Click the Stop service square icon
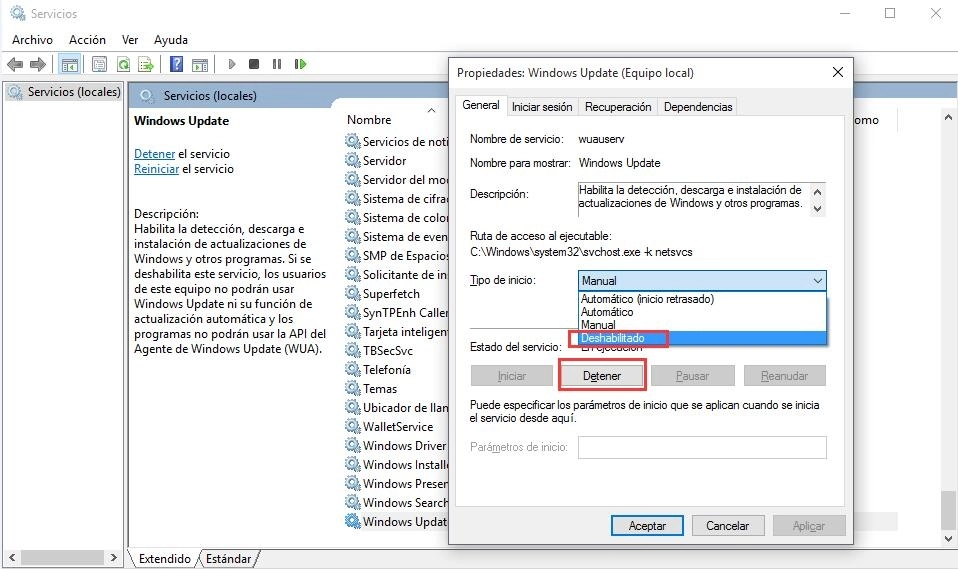 click(254, 64)
